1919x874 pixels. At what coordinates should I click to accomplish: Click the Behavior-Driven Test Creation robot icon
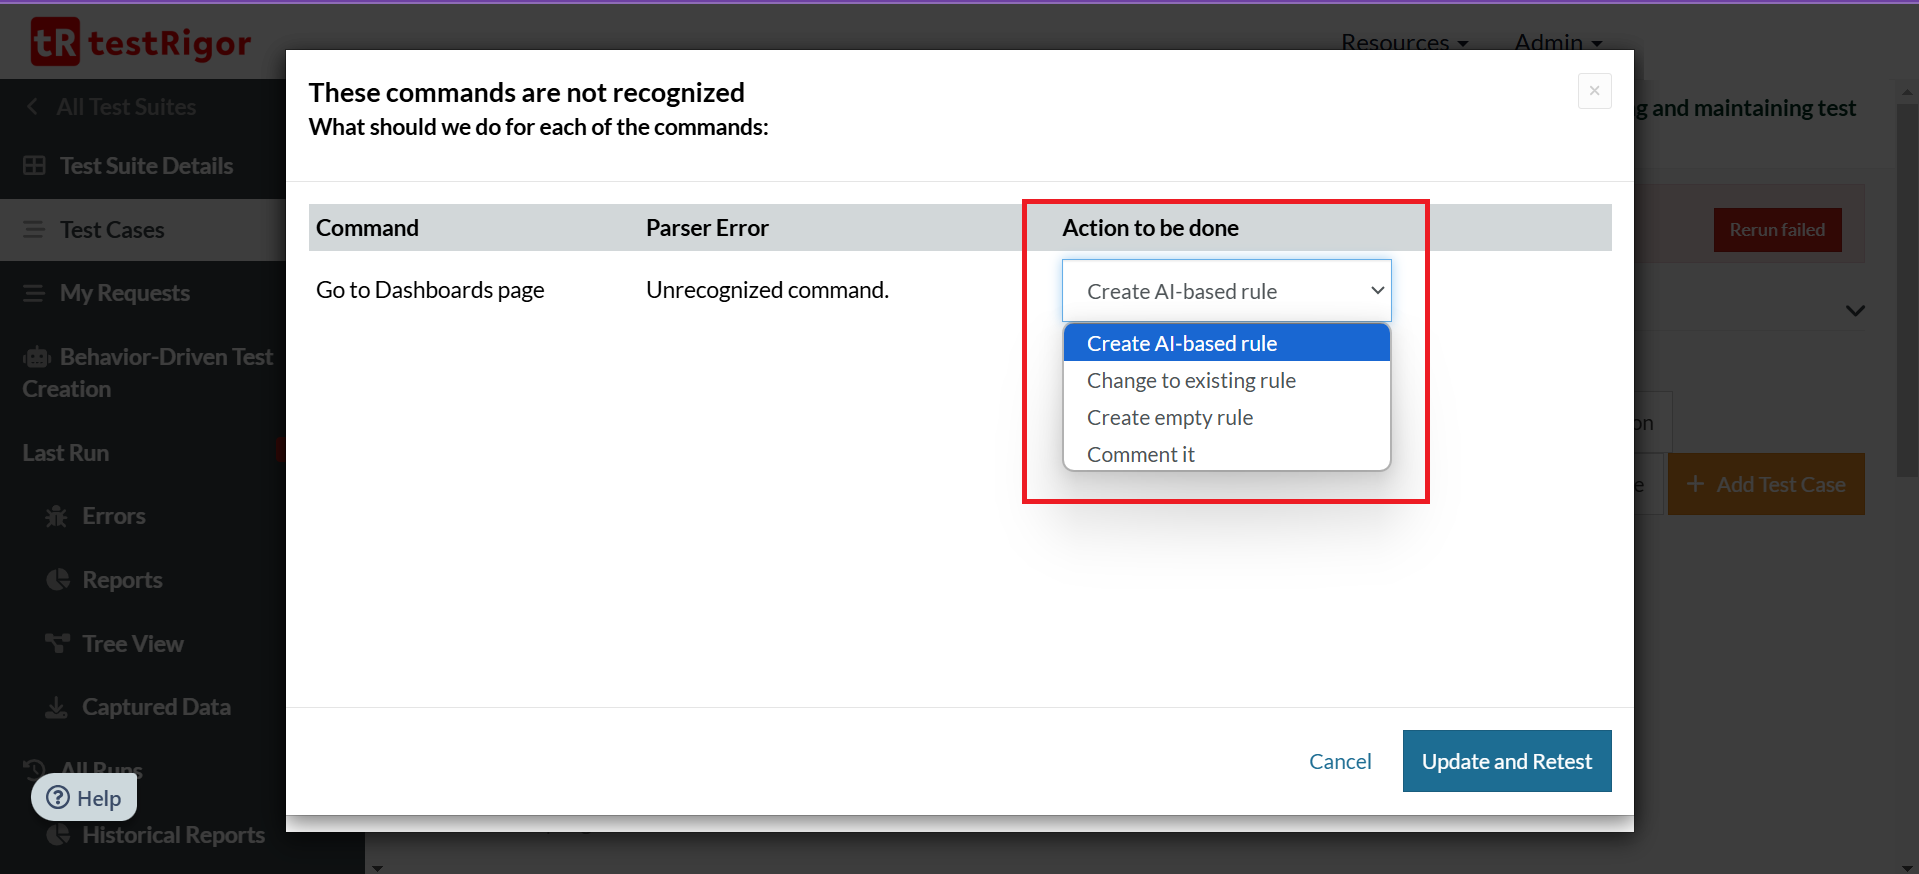[x=37, y=357]
